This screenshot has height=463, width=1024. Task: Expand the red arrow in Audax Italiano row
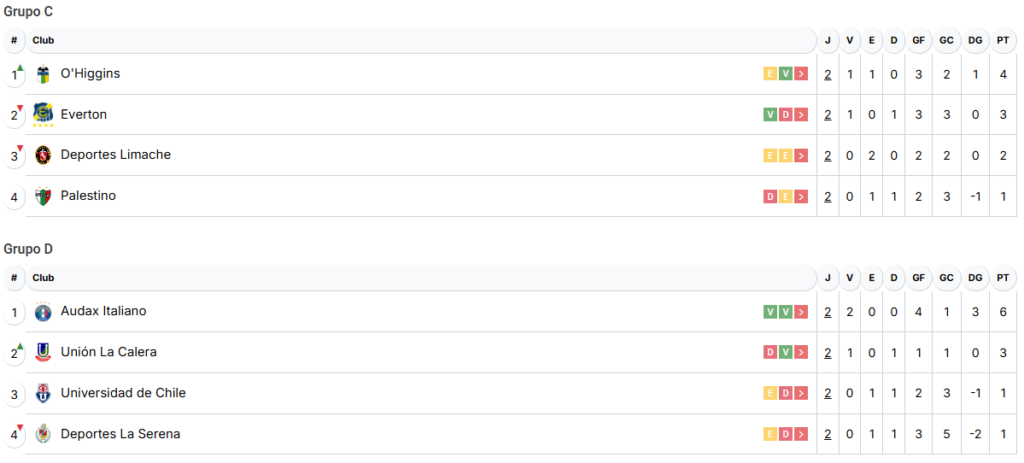801,312
